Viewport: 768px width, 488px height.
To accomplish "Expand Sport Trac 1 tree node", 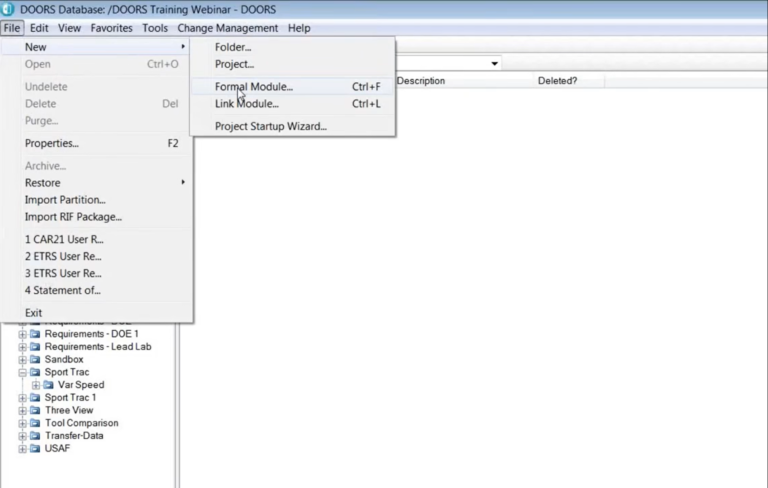I will (x=23, y=398).
